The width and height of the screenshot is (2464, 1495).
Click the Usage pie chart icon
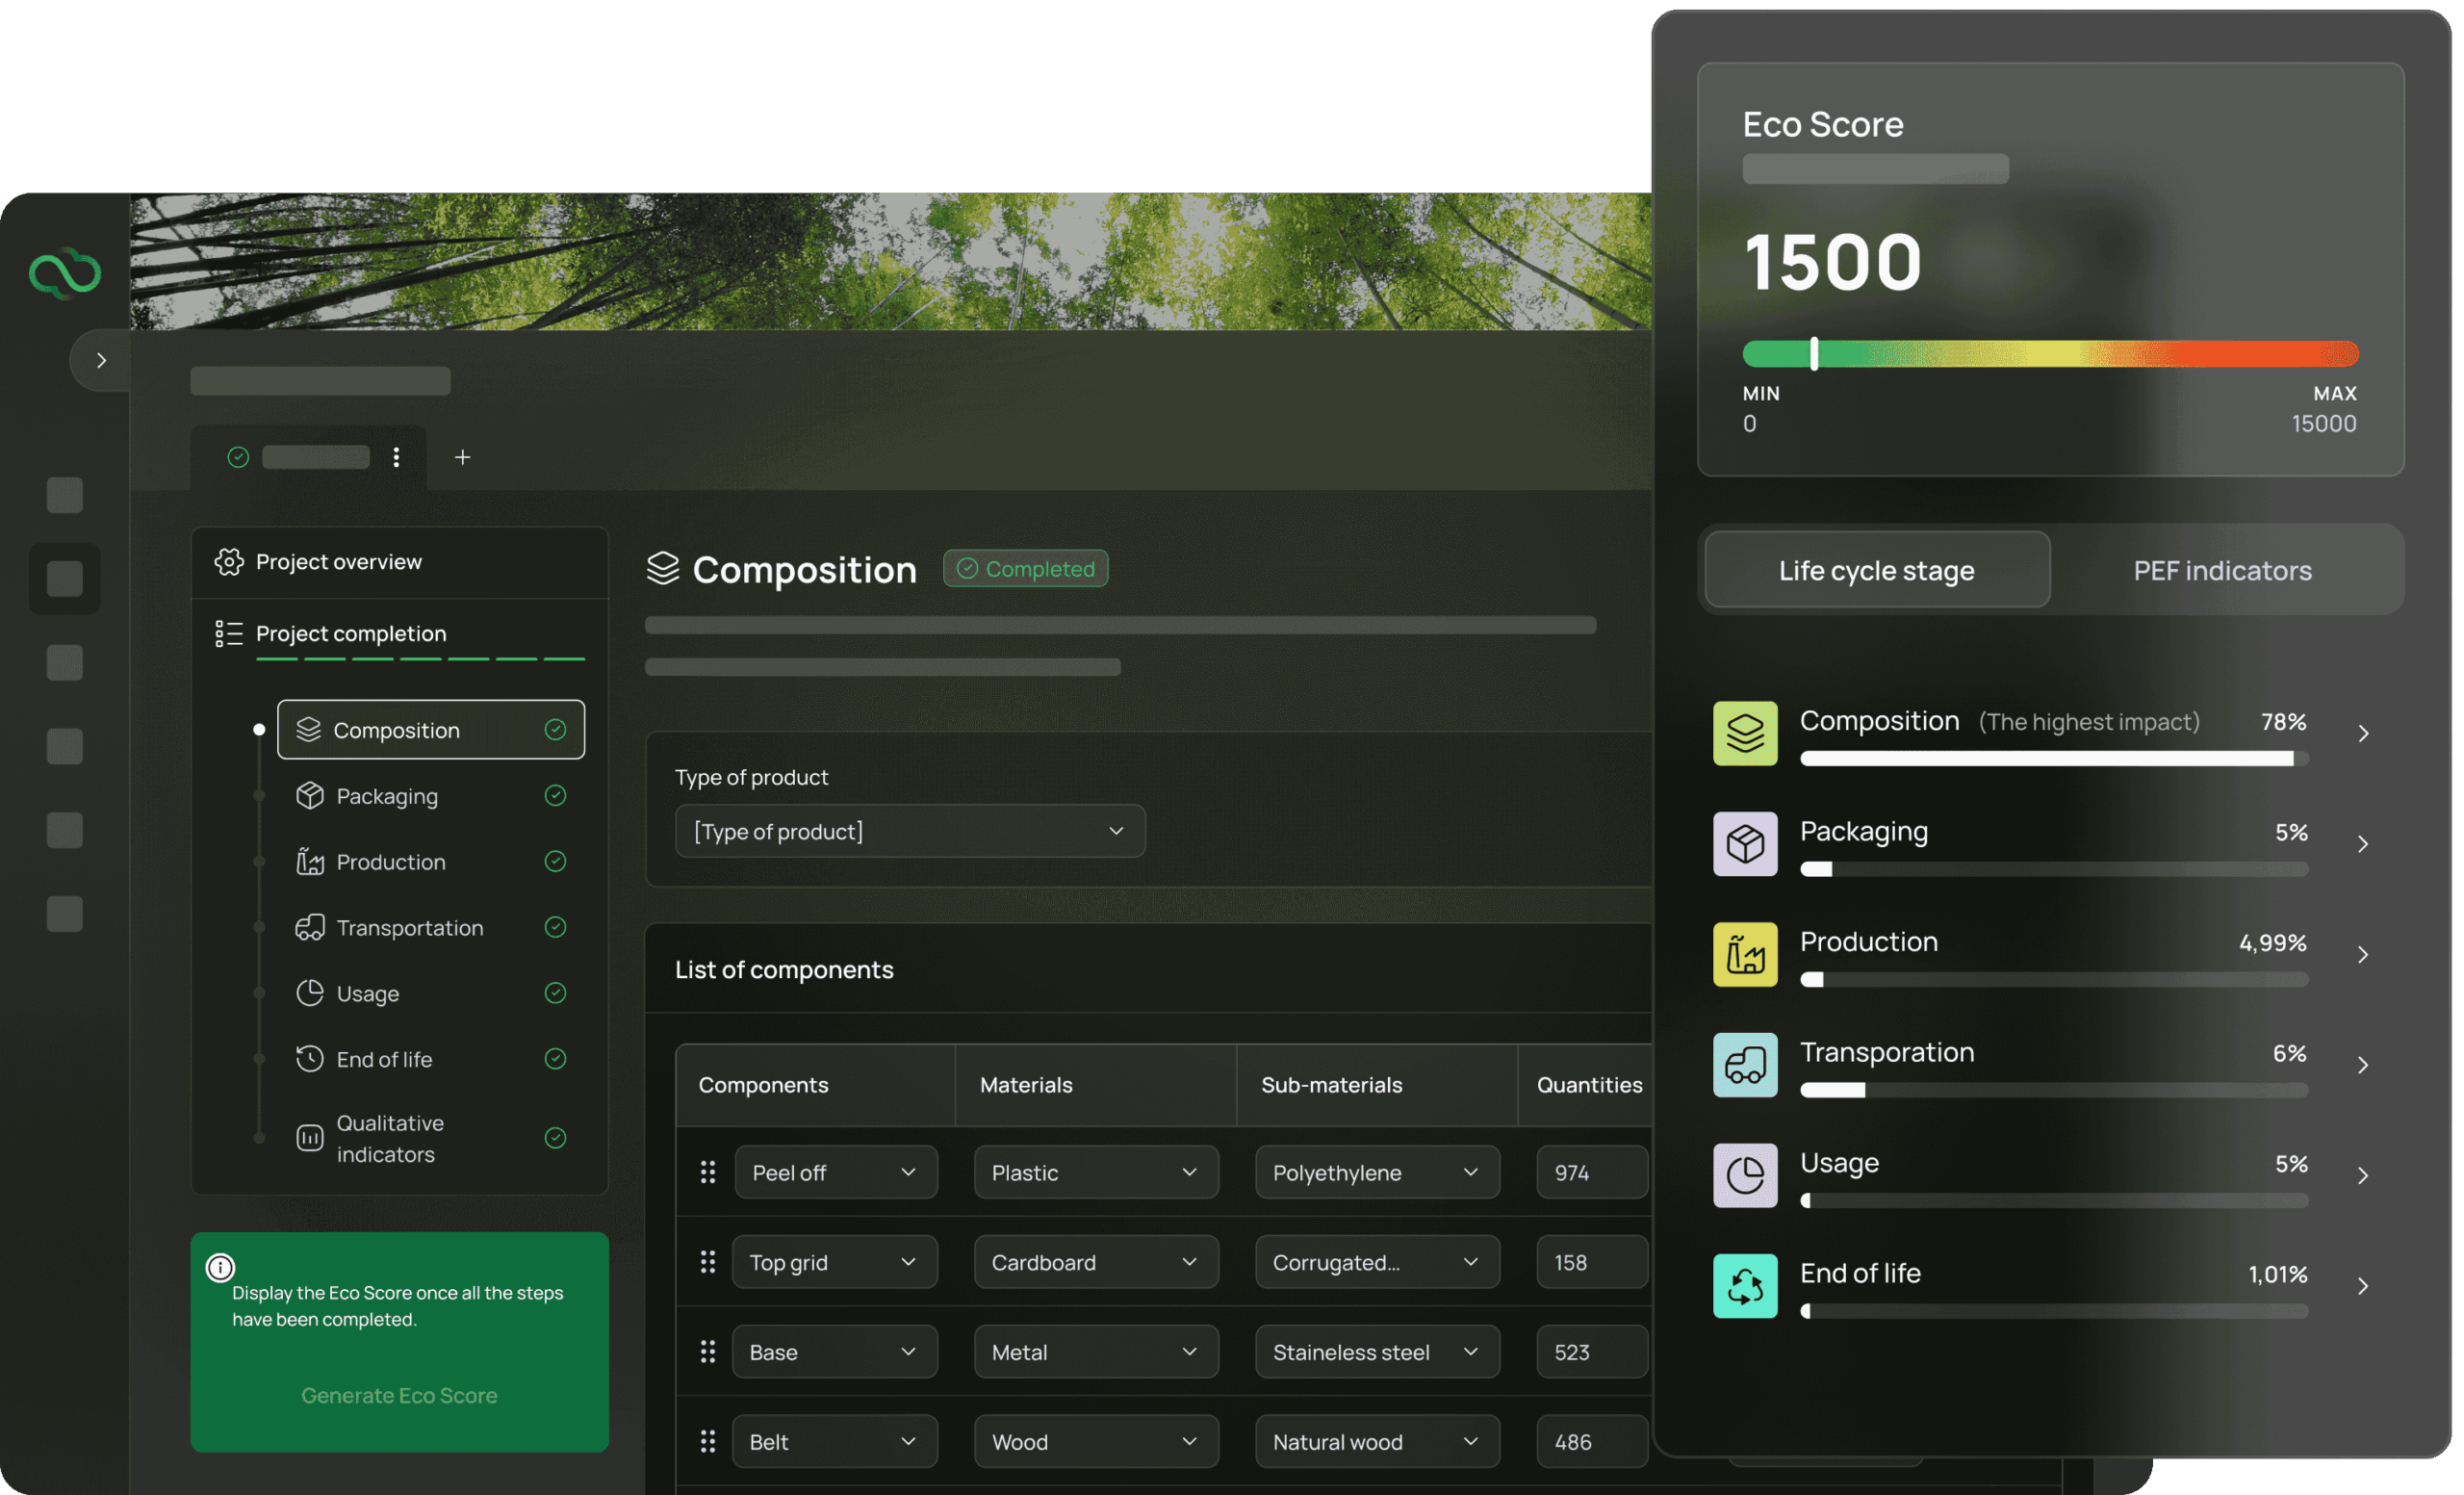309,992
